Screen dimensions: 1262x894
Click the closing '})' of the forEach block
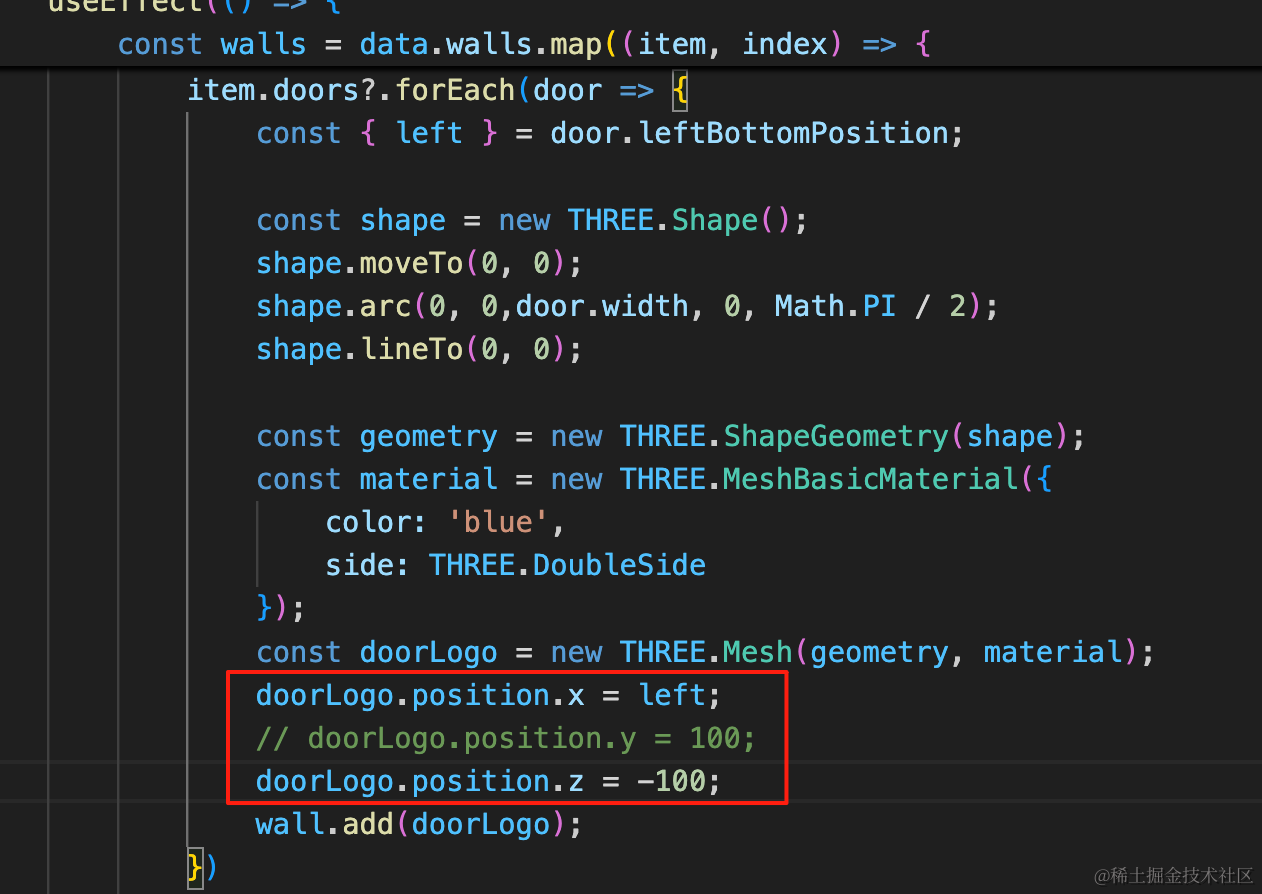pyautogui.click(x=202, y=867)
